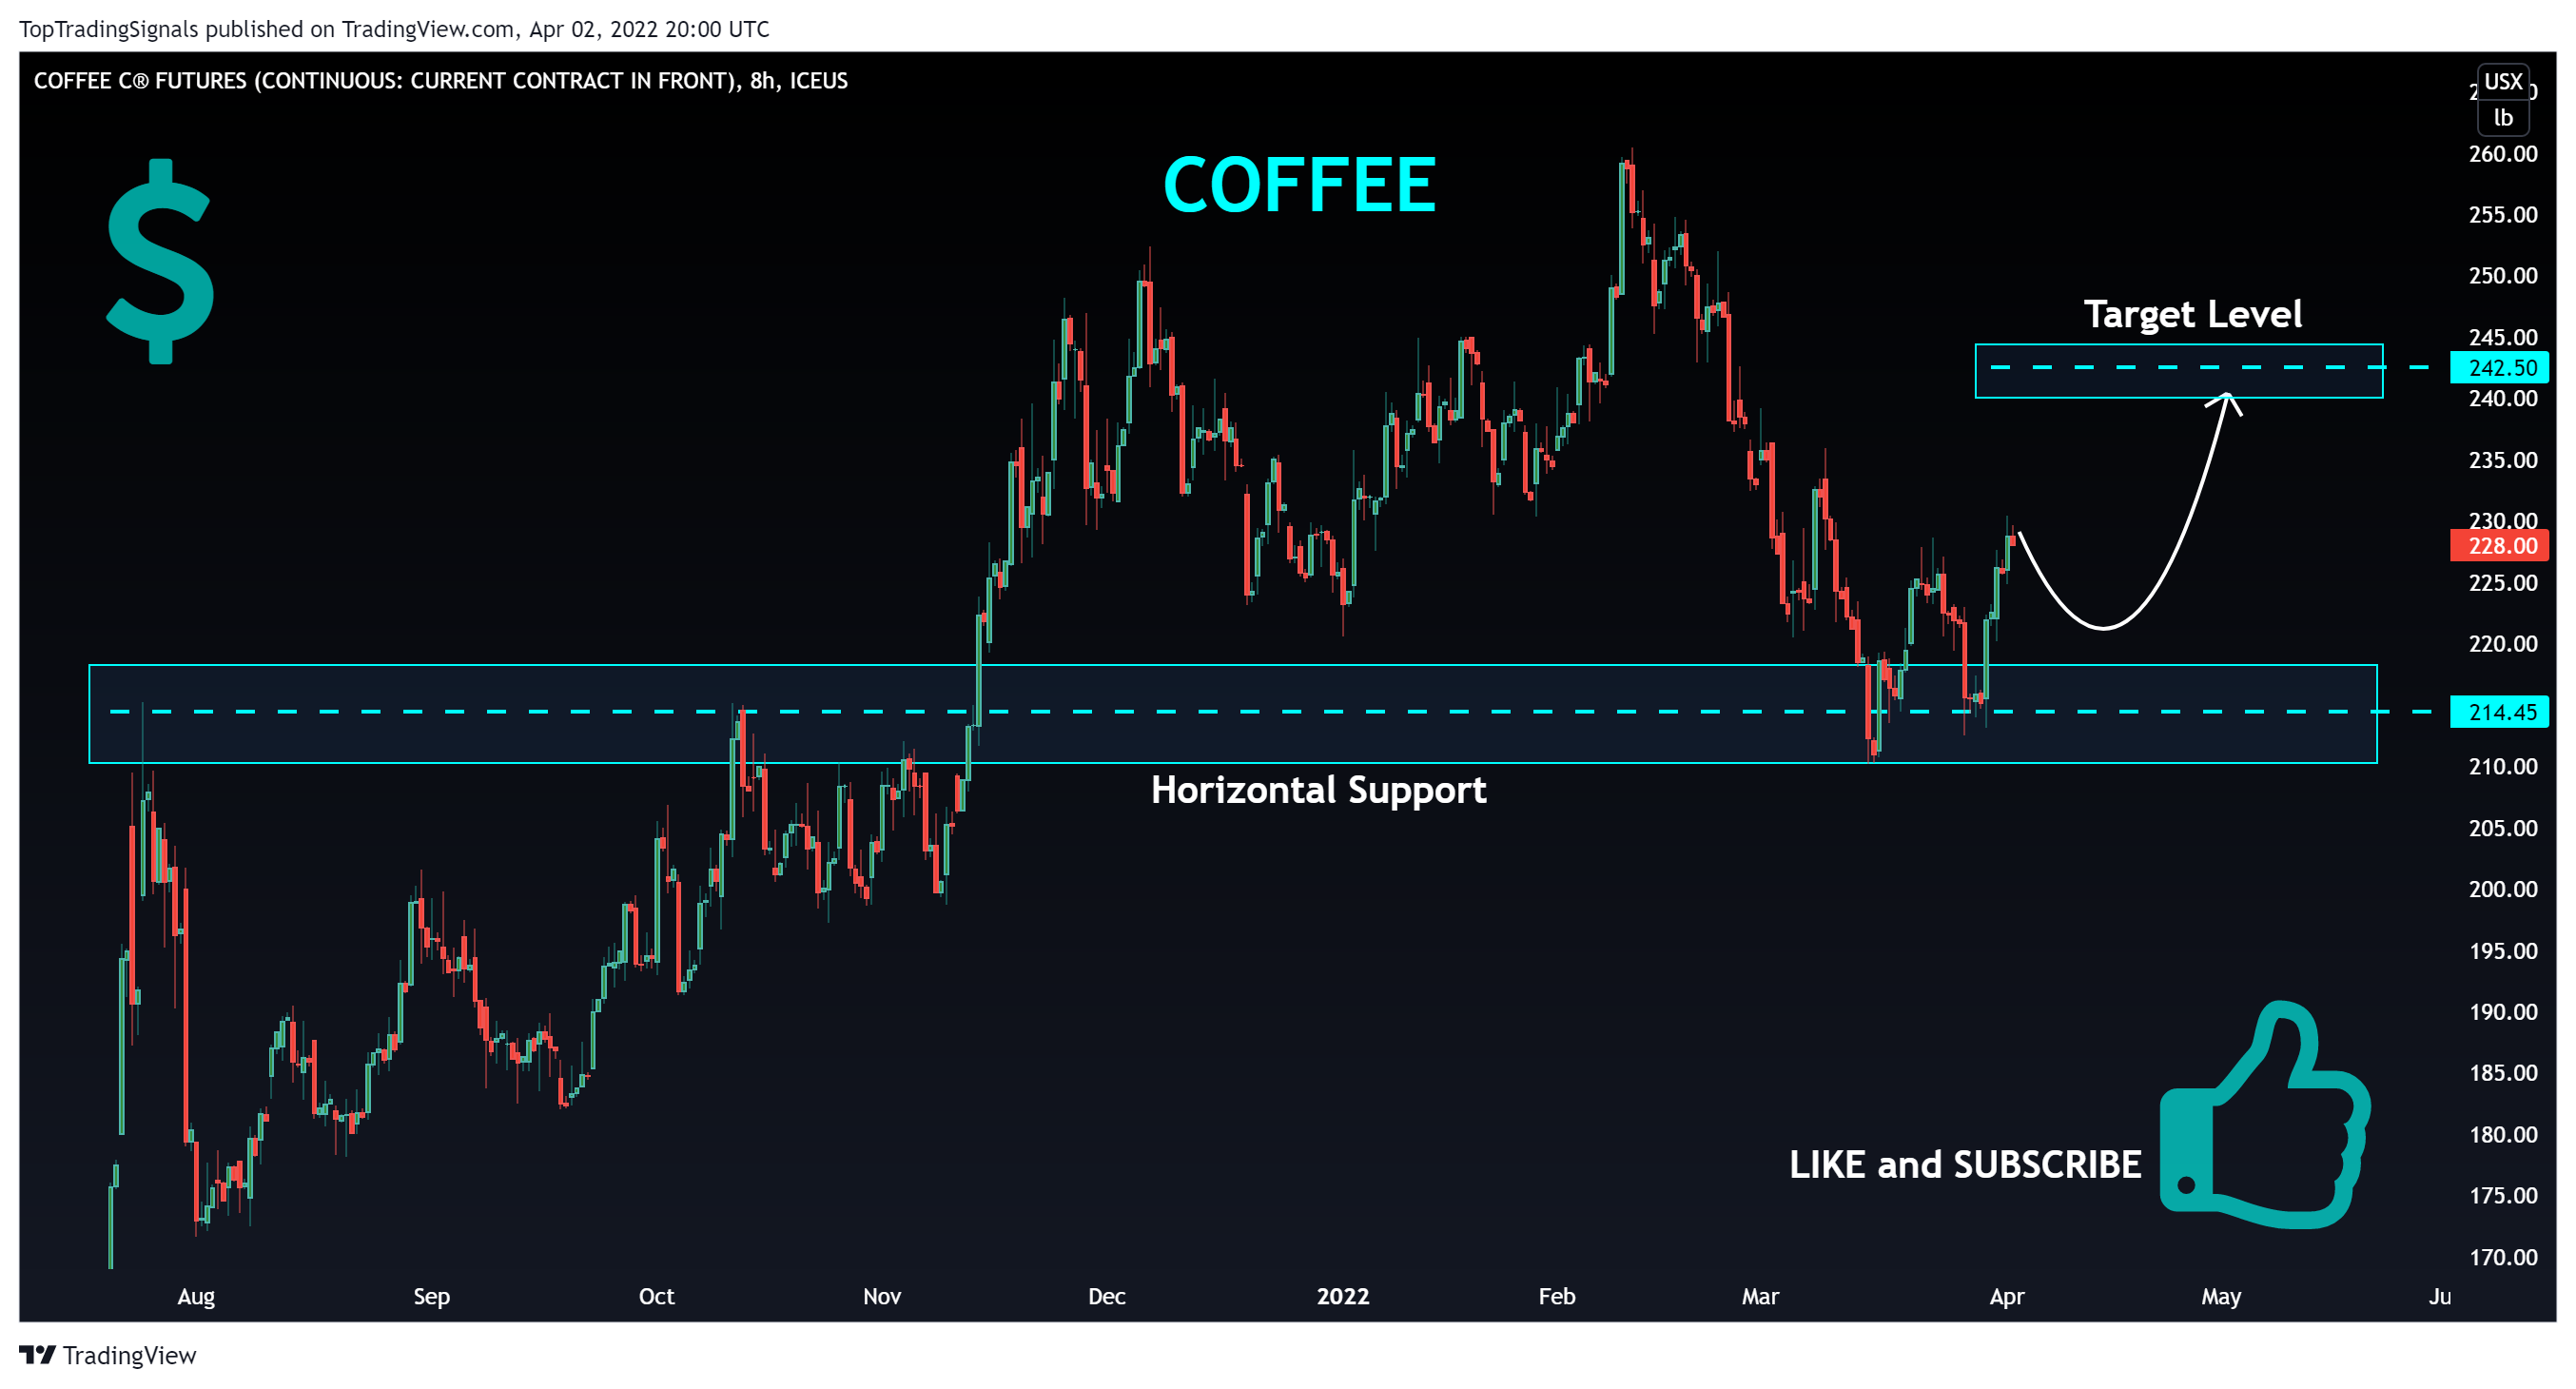Click the 2022 label on time axis
The image size is (2576, 1389).
point(1342,1296)
